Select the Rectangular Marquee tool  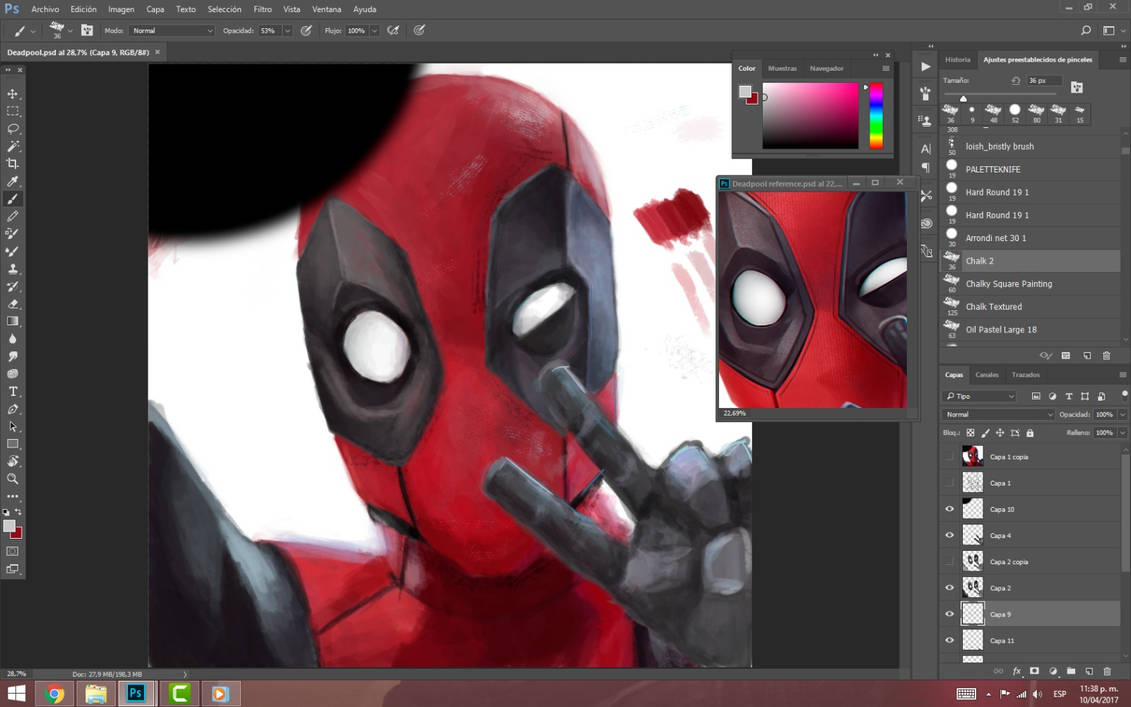coord(12,111)
